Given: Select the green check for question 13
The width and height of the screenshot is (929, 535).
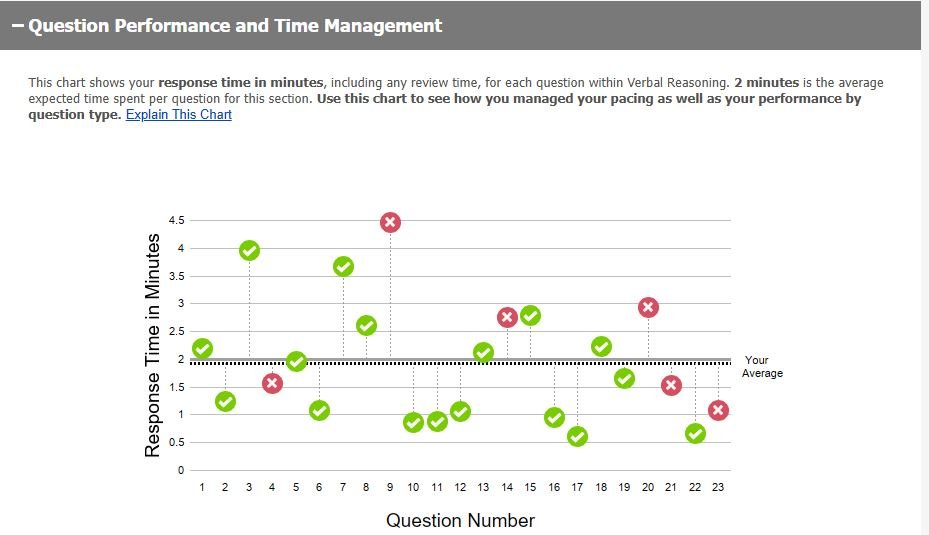Looking at the screenshot, I should pos(483,352).
